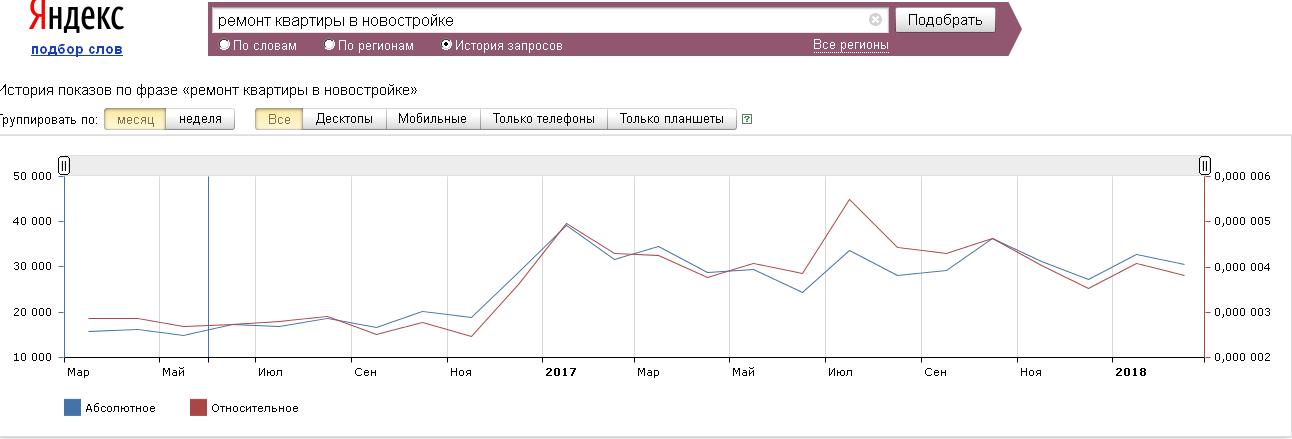Group the data by 'неделя'
The height and width of the screenshot is (439, 1292).
[x=200, y=119]
